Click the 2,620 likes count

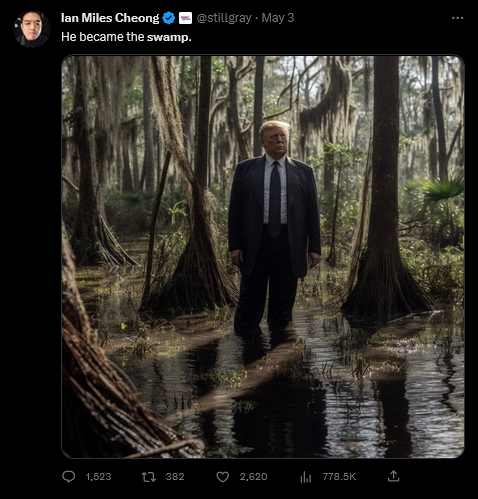[253, 477]
